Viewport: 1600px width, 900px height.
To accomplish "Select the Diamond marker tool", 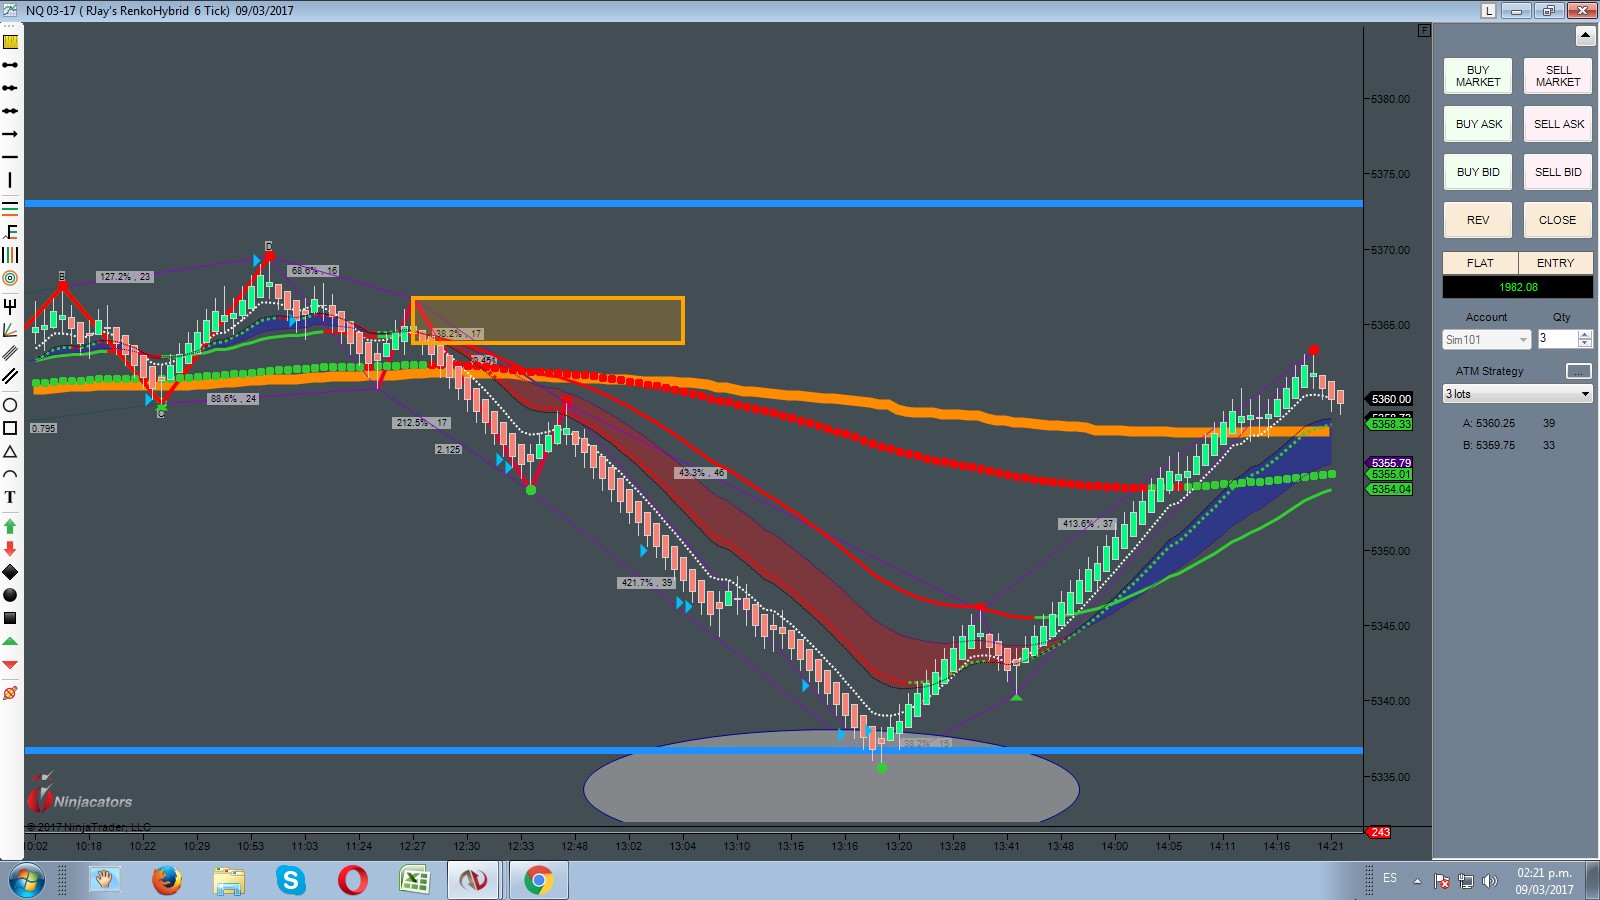I will point(10,572).
